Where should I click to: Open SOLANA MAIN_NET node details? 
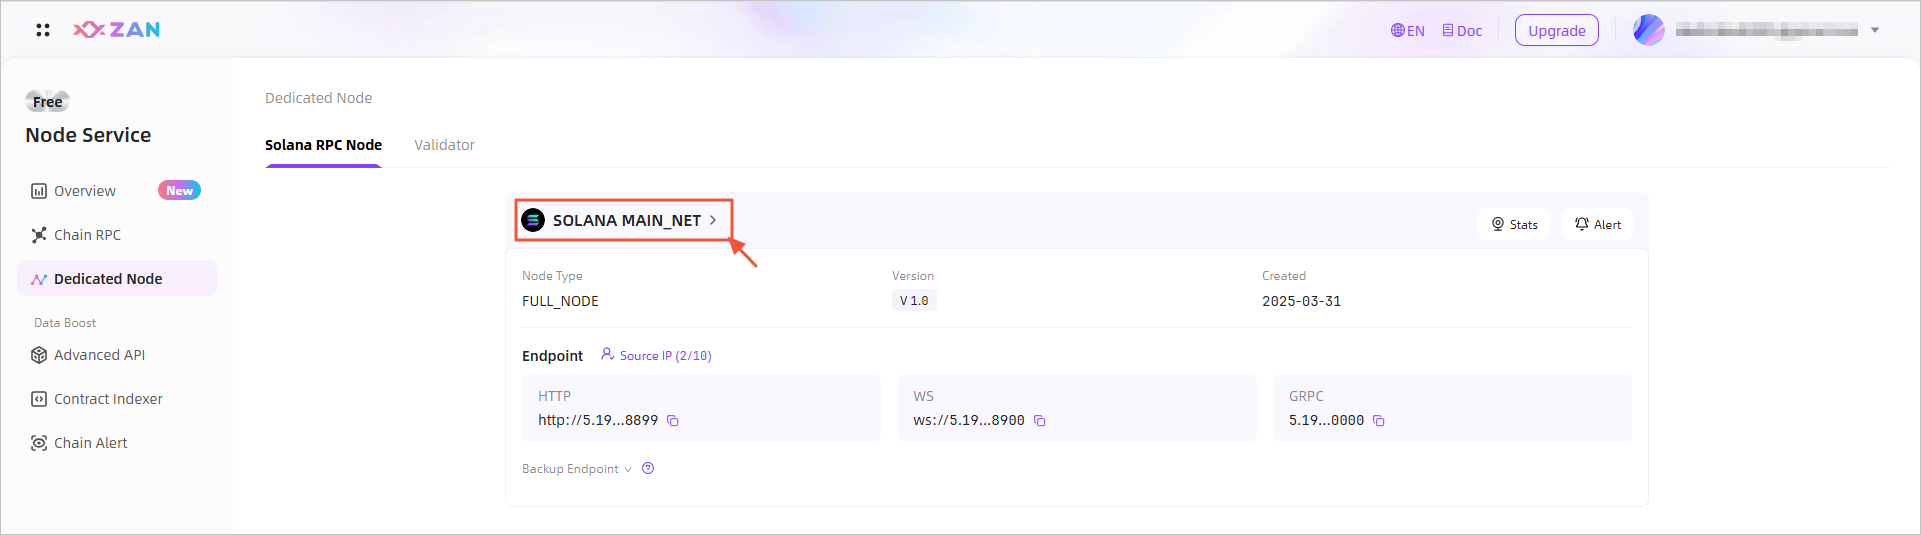[626, 220]
